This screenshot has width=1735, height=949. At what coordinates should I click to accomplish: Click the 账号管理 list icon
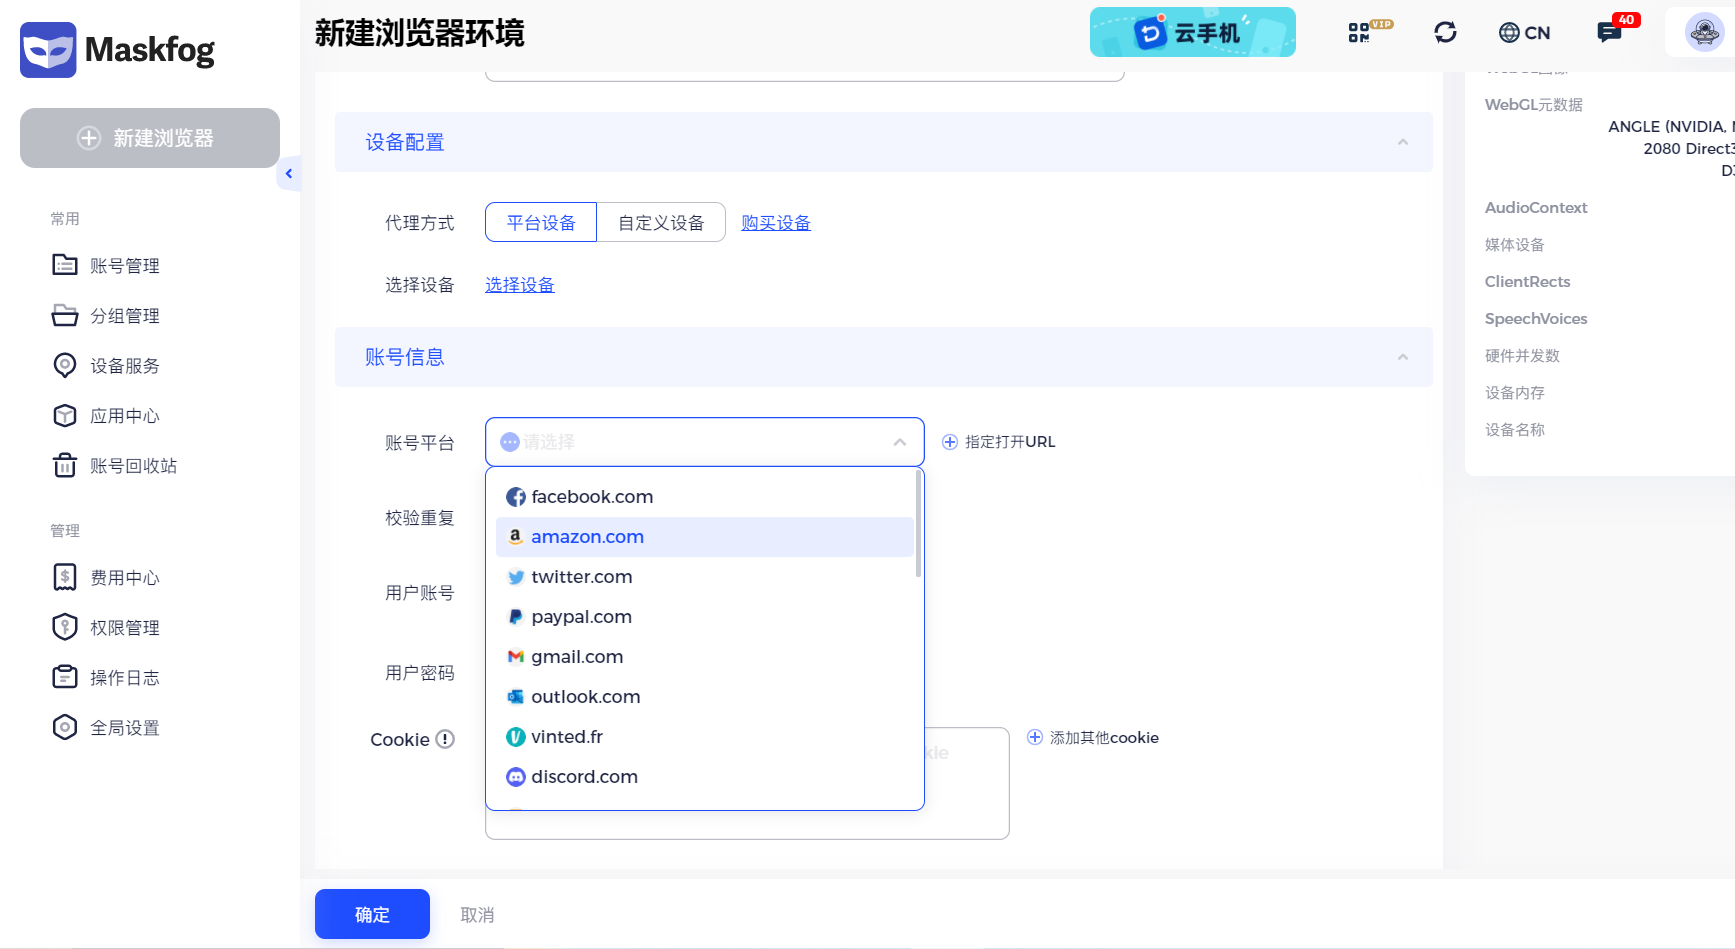[65, 265]
